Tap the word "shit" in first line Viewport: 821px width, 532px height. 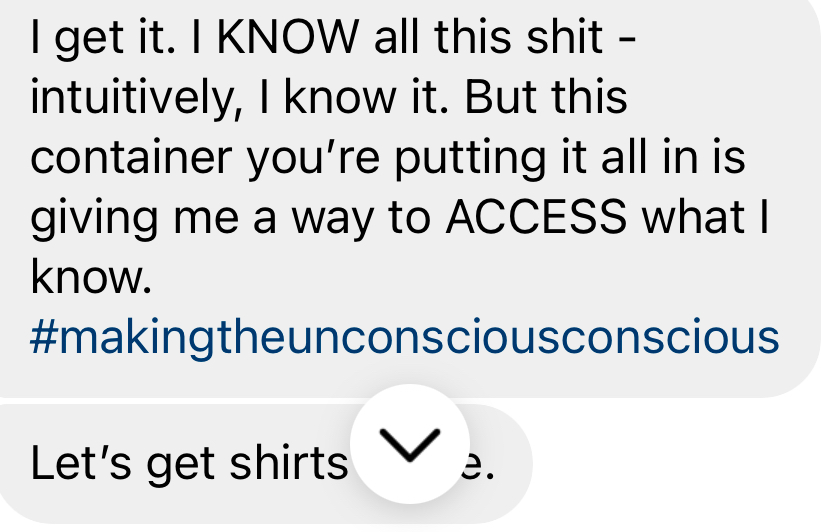tap(564, 37)
